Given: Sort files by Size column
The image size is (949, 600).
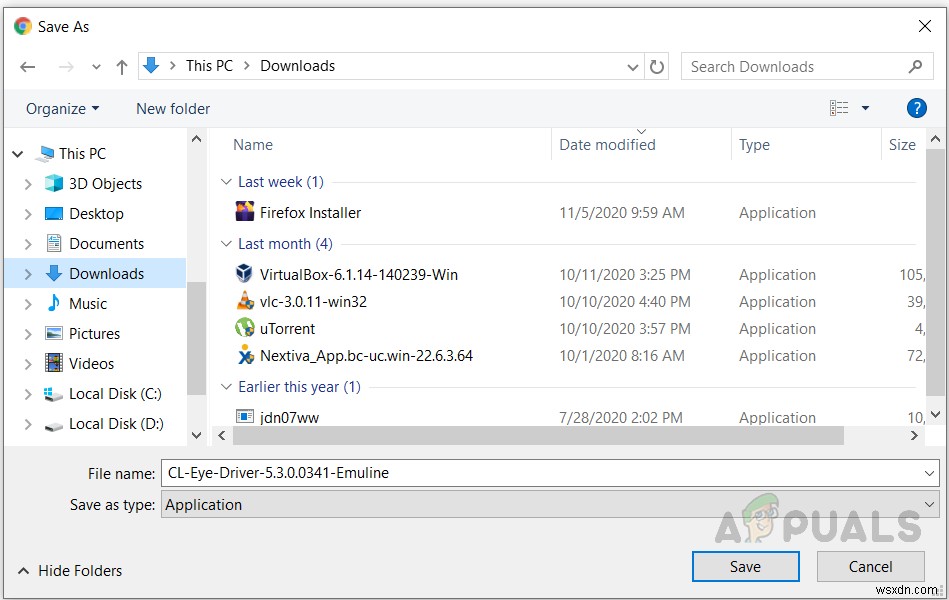Looking at the screenshot, I should click(x=902, y=145).
